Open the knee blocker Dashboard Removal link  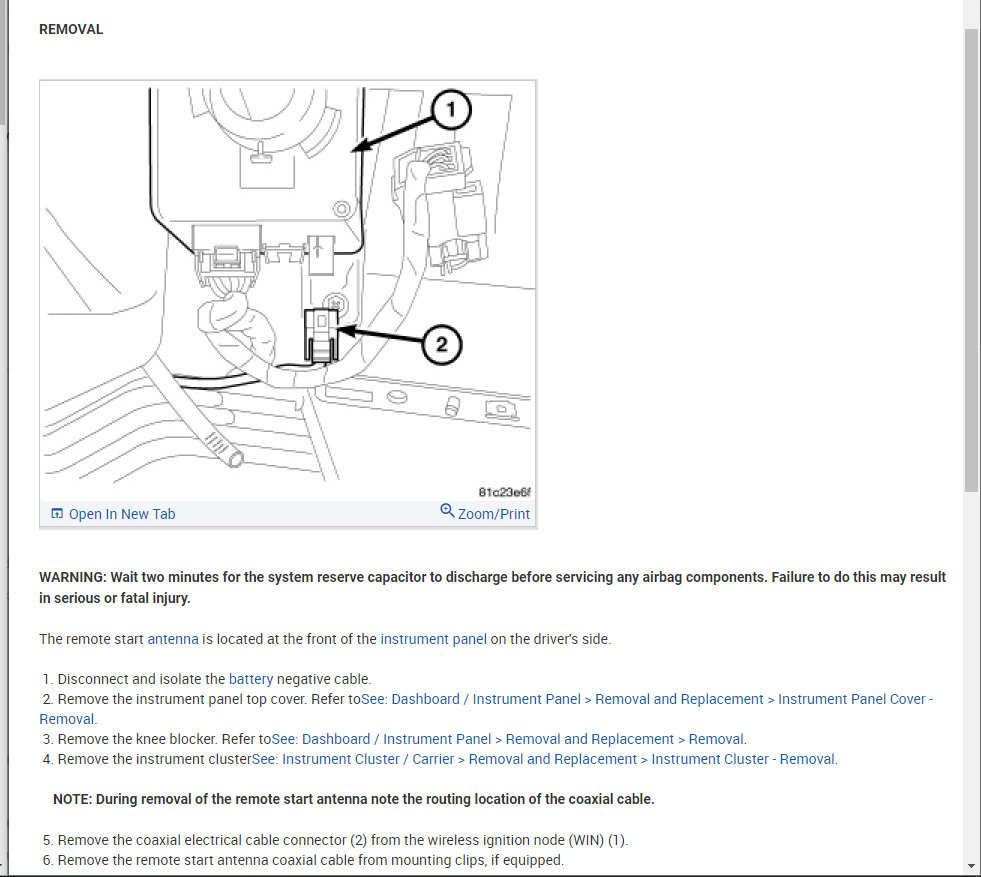508,739
